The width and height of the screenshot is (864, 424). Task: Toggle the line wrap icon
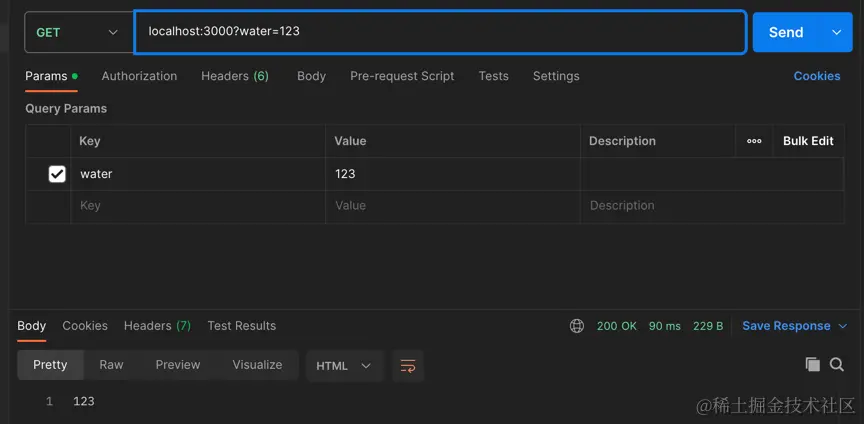point(408,366)
